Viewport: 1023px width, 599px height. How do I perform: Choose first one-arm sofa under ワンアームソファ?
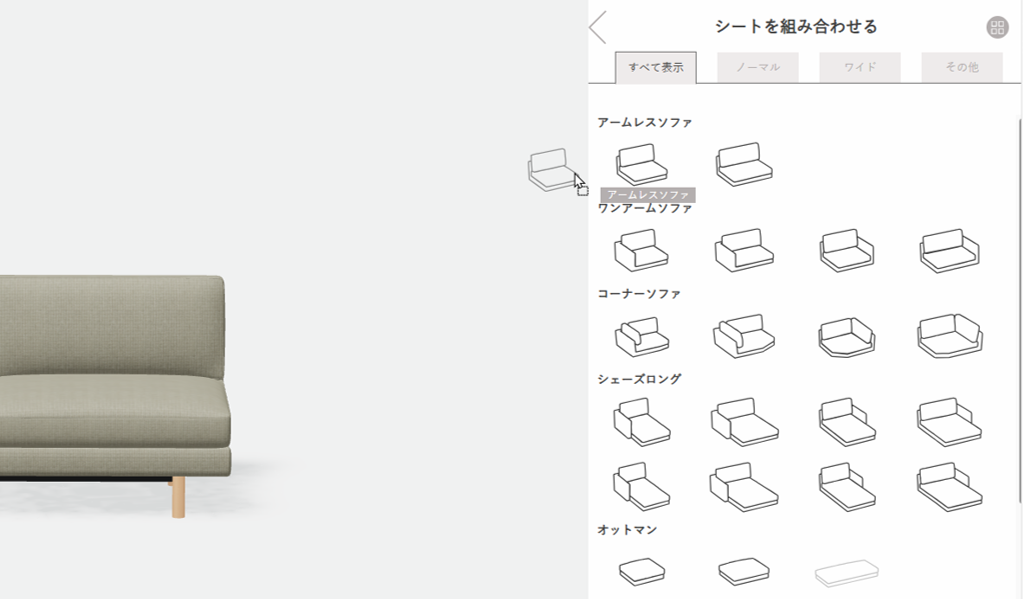[x=641, y=250]
